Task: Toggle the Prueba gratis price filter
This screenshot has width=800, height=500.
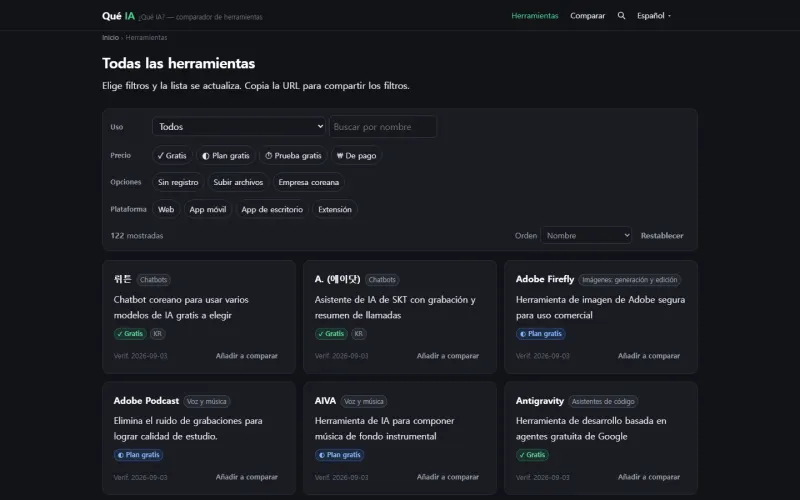Action: pos(293,156)
